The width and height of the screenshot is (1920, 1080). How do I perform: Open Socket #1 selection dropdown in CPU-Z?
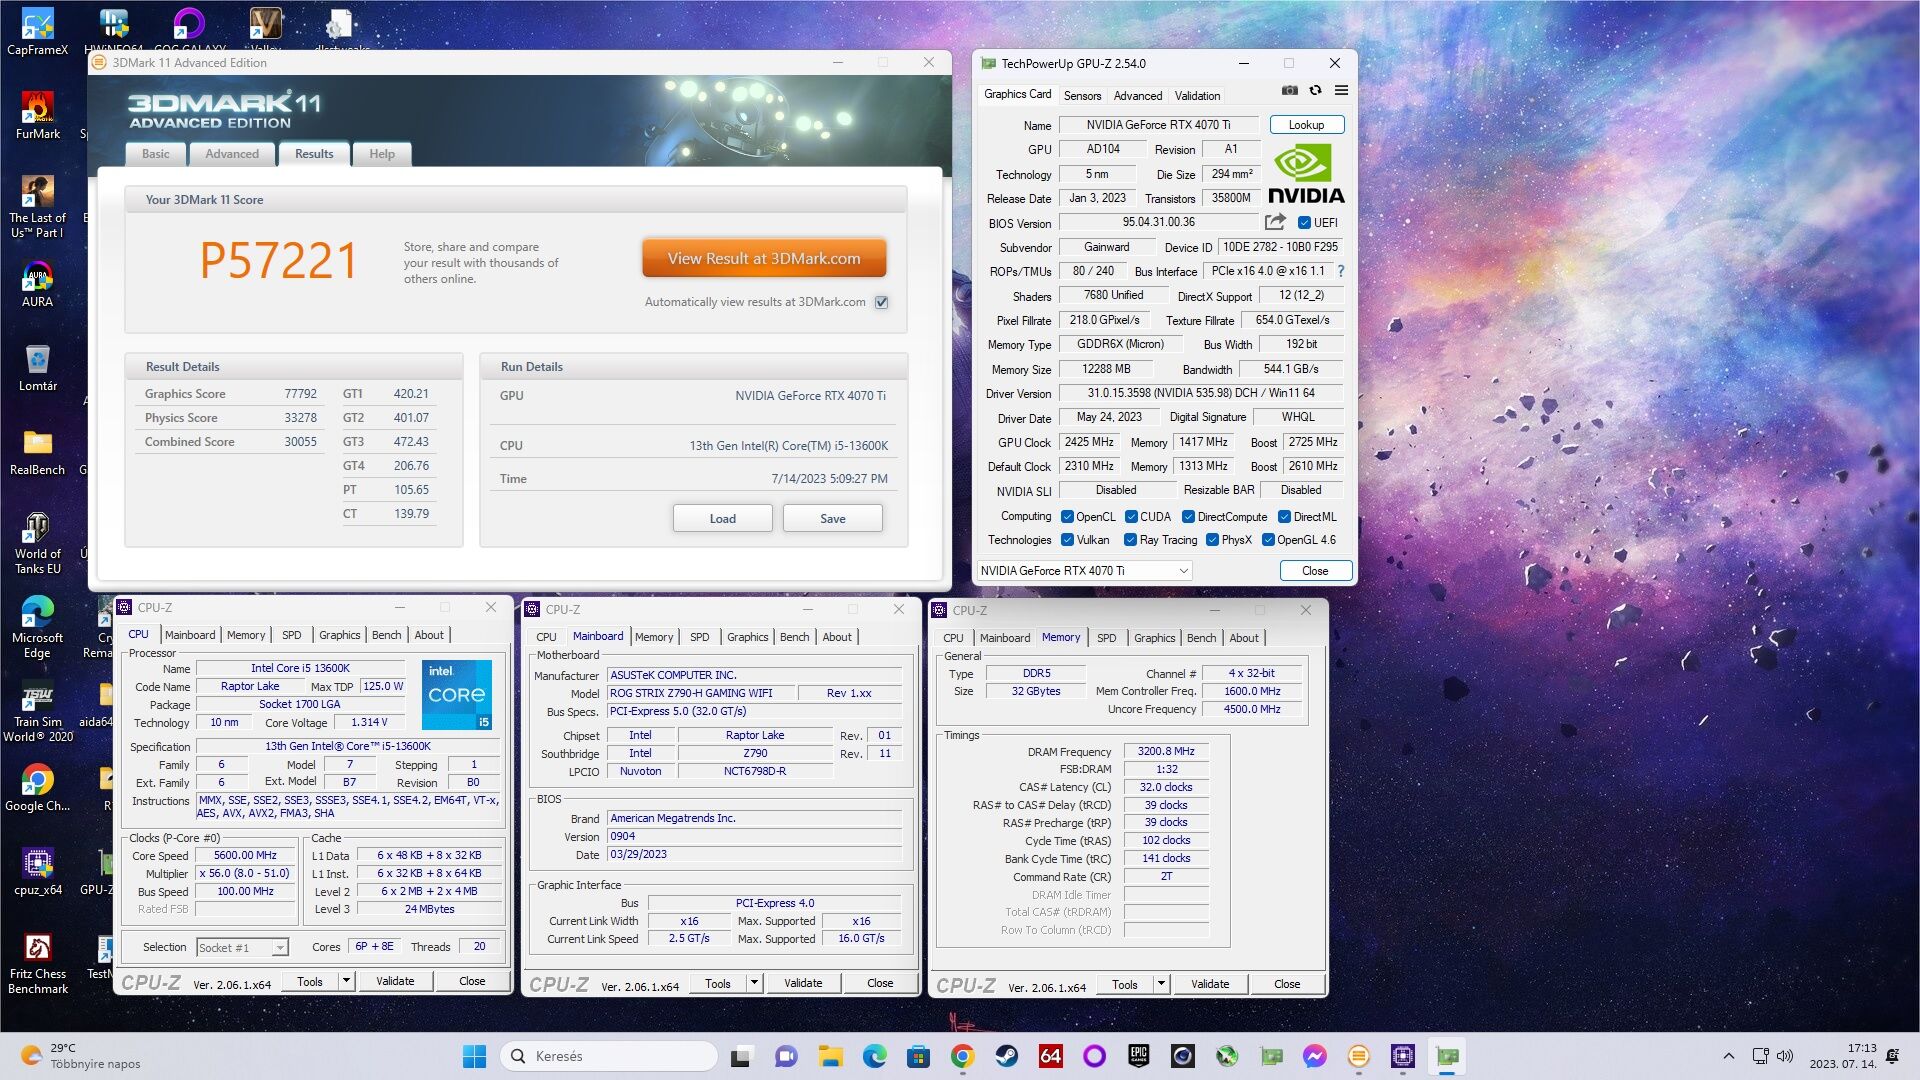point(280,948)
